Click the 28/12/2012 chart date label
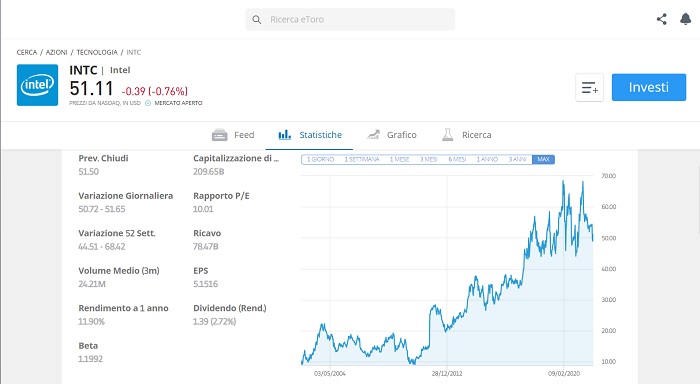 pyautogui.click(x=447, y=373)
